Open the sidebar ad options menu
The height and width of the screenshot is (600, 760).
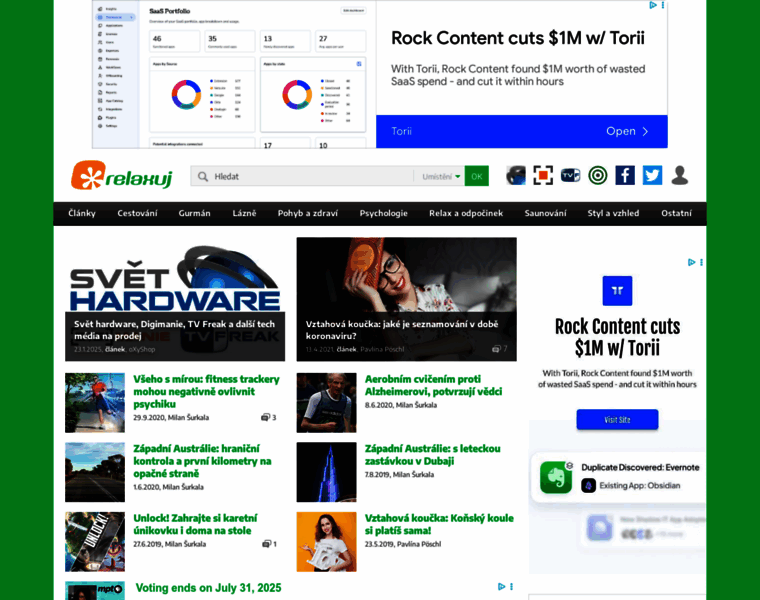click(701, 262)
